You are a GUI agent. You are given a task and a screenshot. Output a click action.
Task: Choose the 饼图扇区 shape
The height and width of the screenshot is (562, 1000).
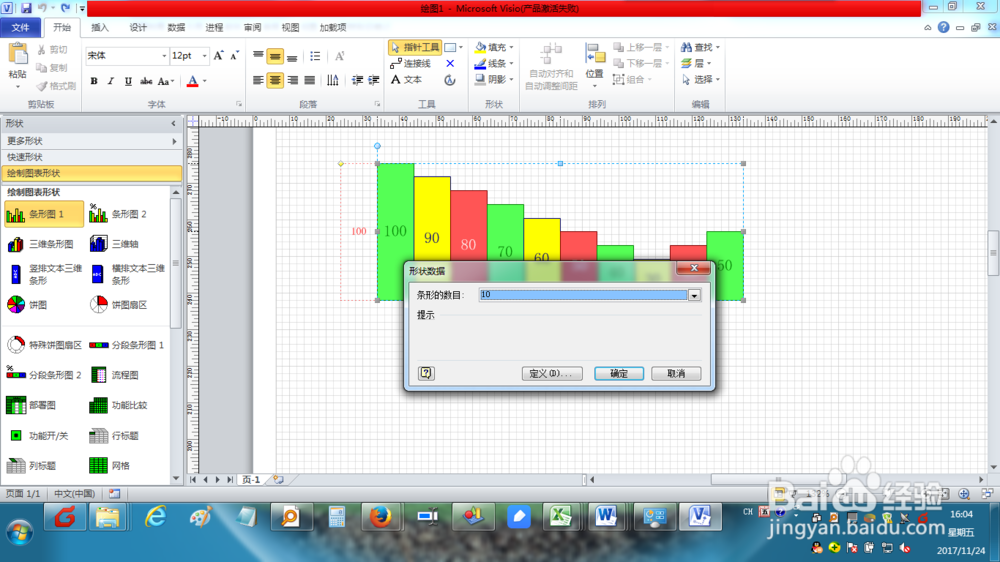[x=119, y=305]
